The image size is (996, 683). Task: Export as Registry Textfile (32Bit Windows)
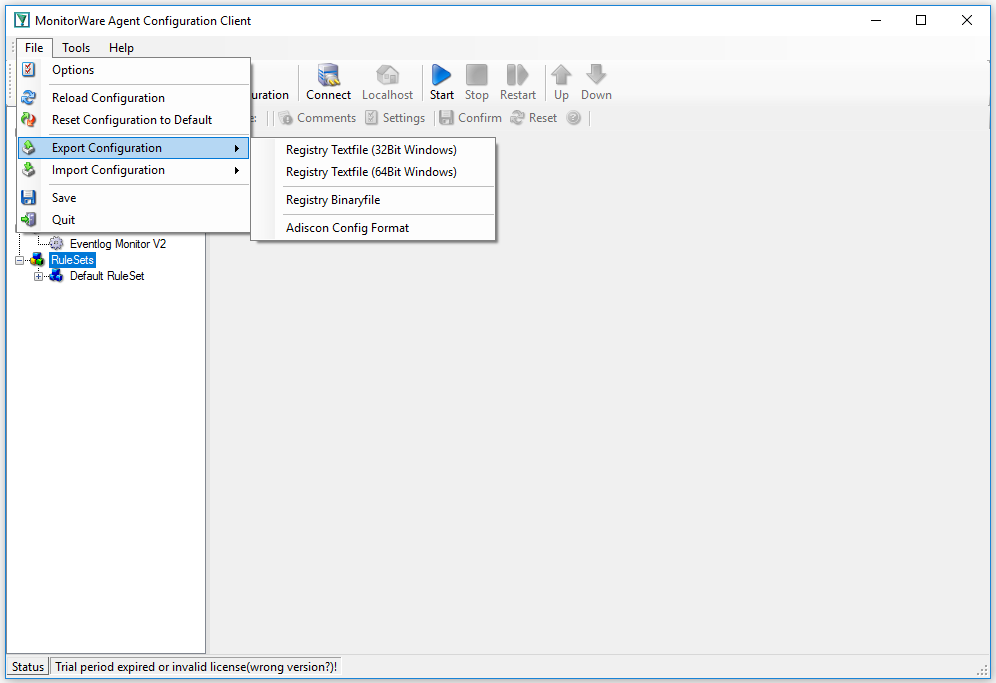(x=373, y=150)
